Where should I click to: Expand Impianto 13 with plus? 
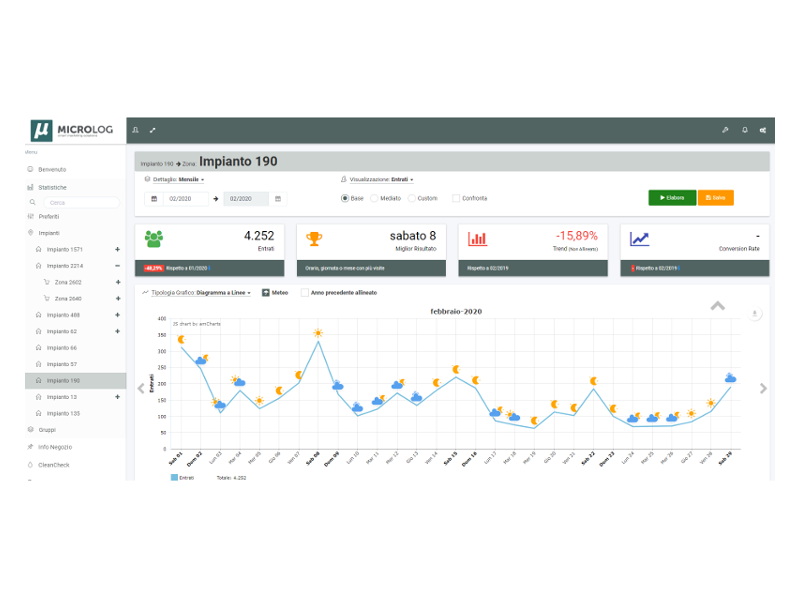(117, 397)
